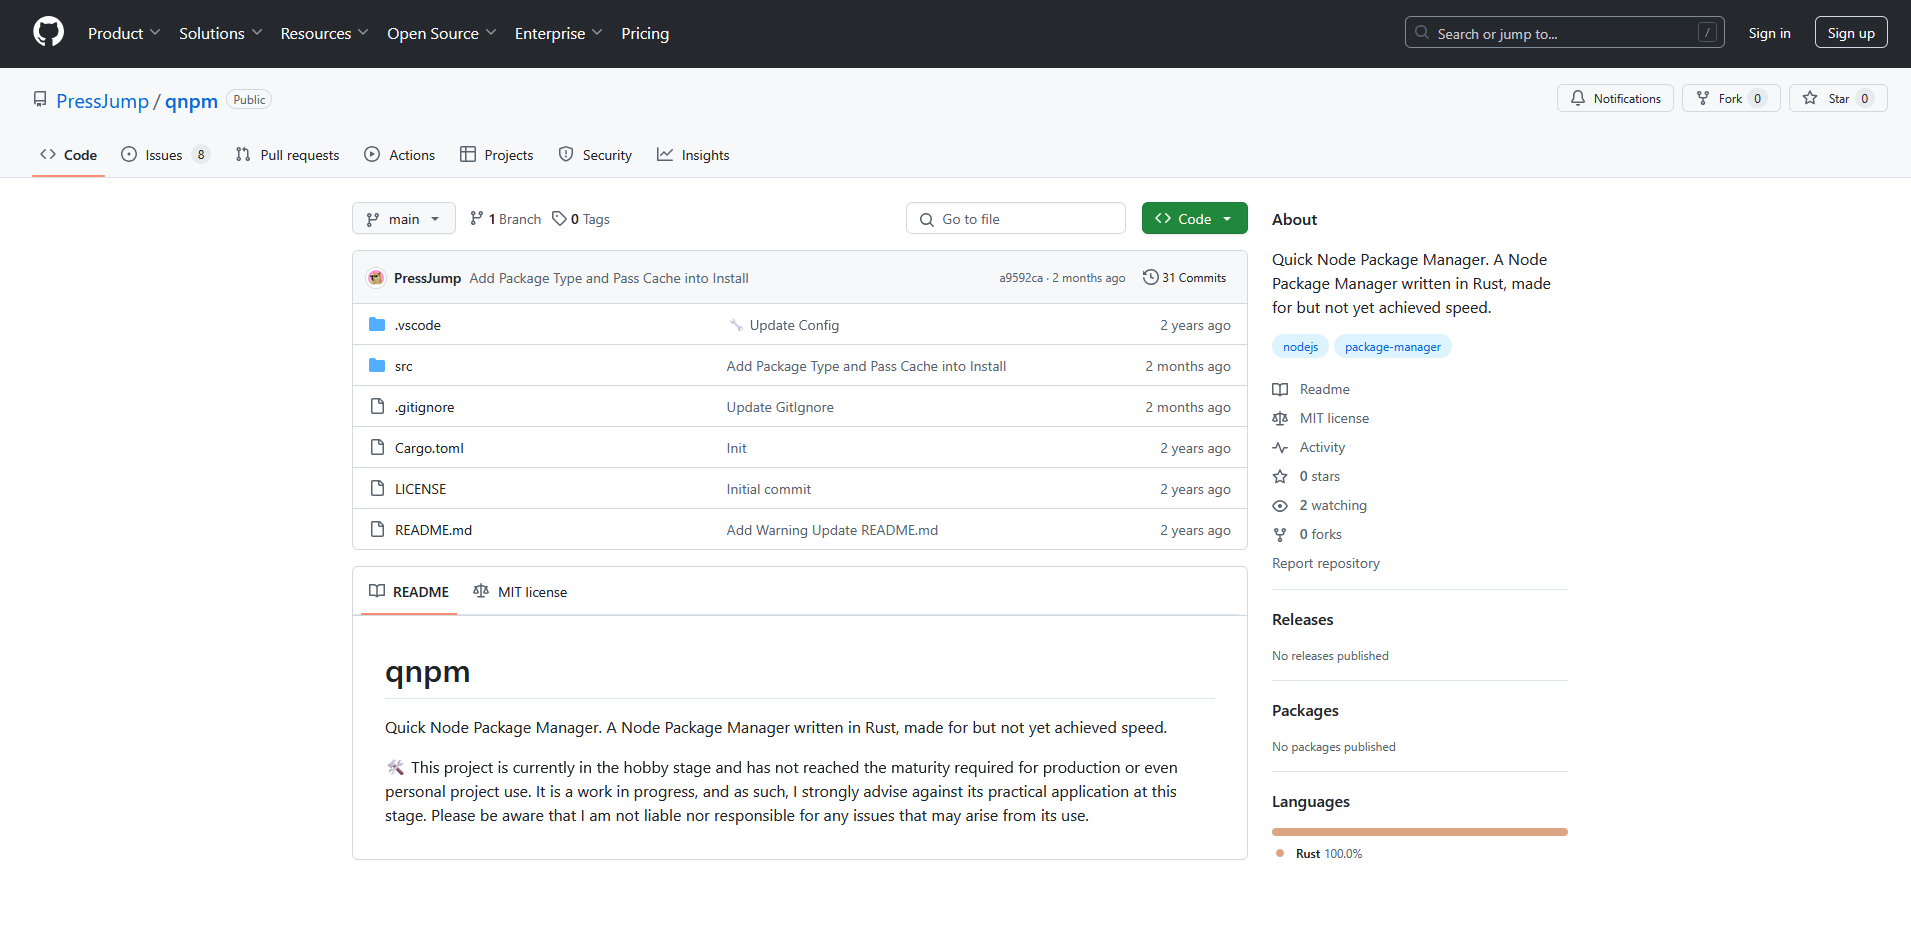Open the .vscode folder icon
This screenshot has height=935, width=1911.
coord(377,325)
